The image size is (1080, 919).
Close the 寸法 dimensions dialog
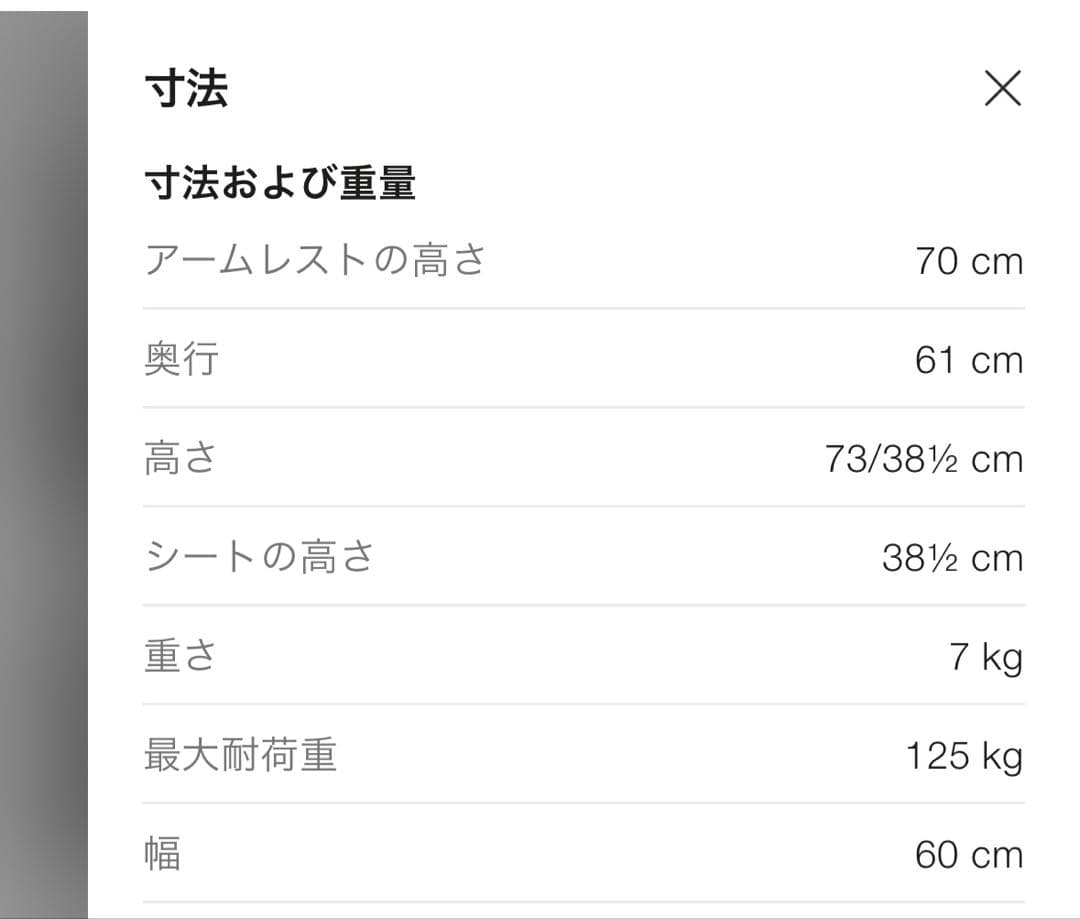1003,89
